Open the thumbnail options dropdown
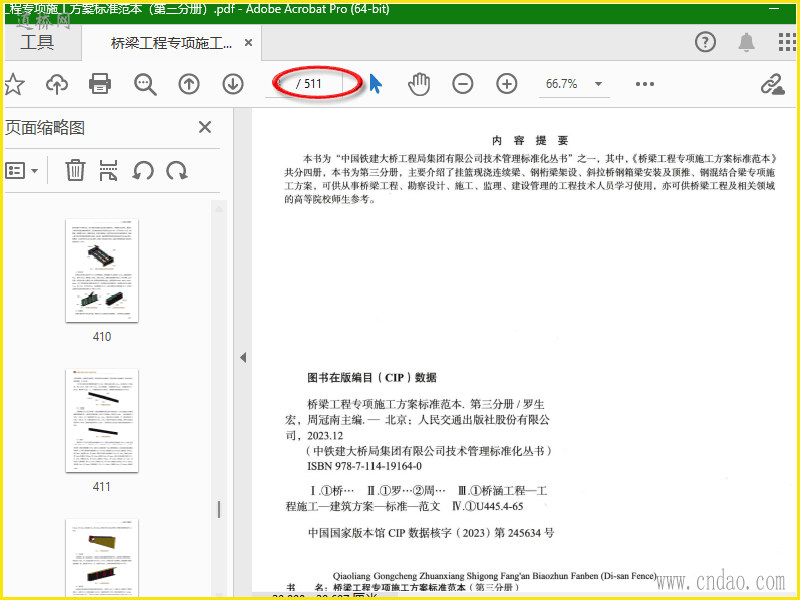Screen dimensions: 800x600 21,170
